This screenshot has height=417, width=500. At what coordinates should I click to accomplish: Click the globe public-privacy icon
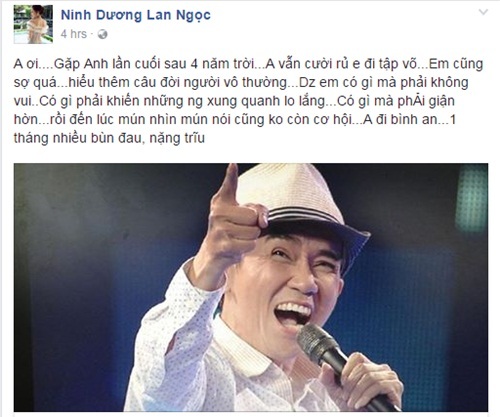pyautogui.click(x=103, y=34)
